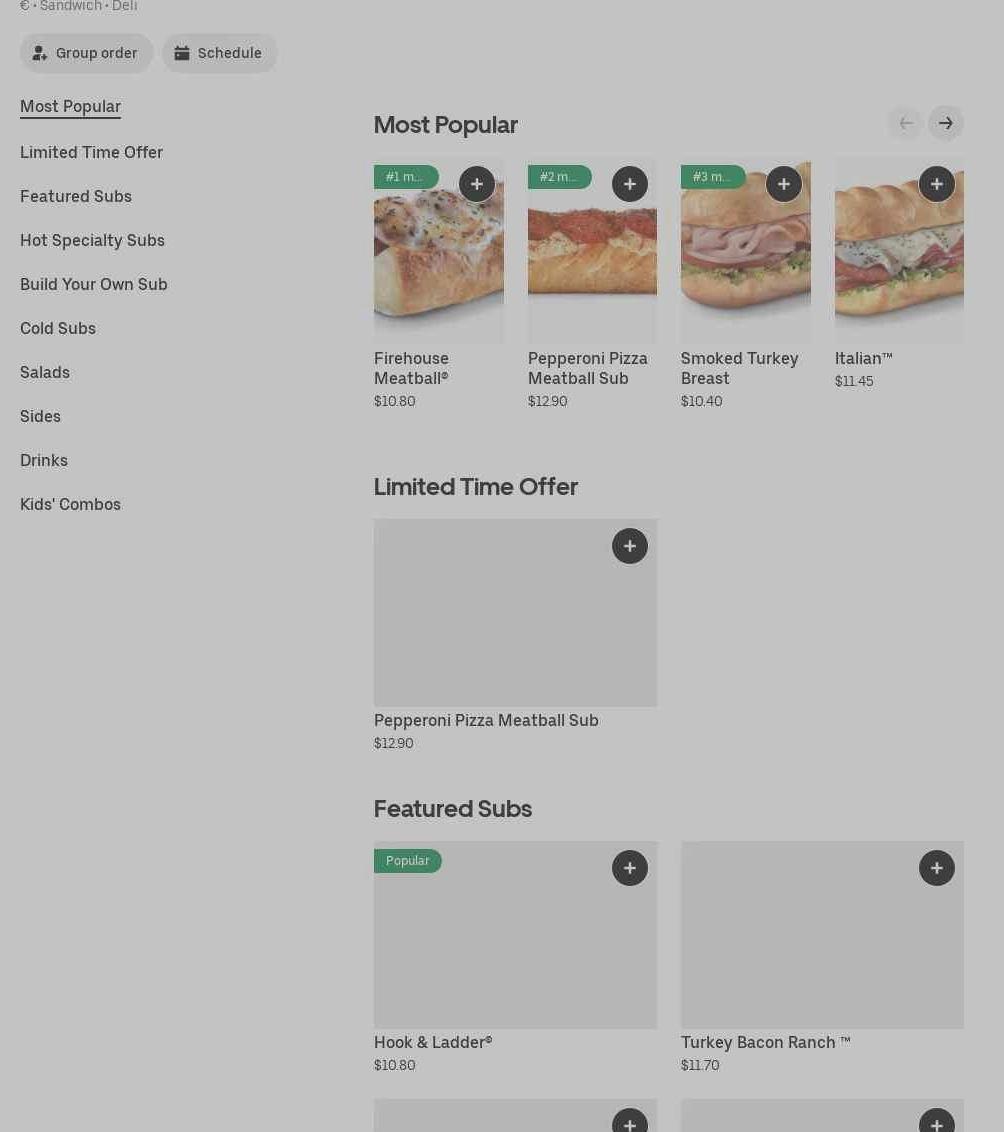The height and width of the screenshot is (1132, 1004).
Task: Open Hook & Ladder item title
Action: (x=433, y=1042)
